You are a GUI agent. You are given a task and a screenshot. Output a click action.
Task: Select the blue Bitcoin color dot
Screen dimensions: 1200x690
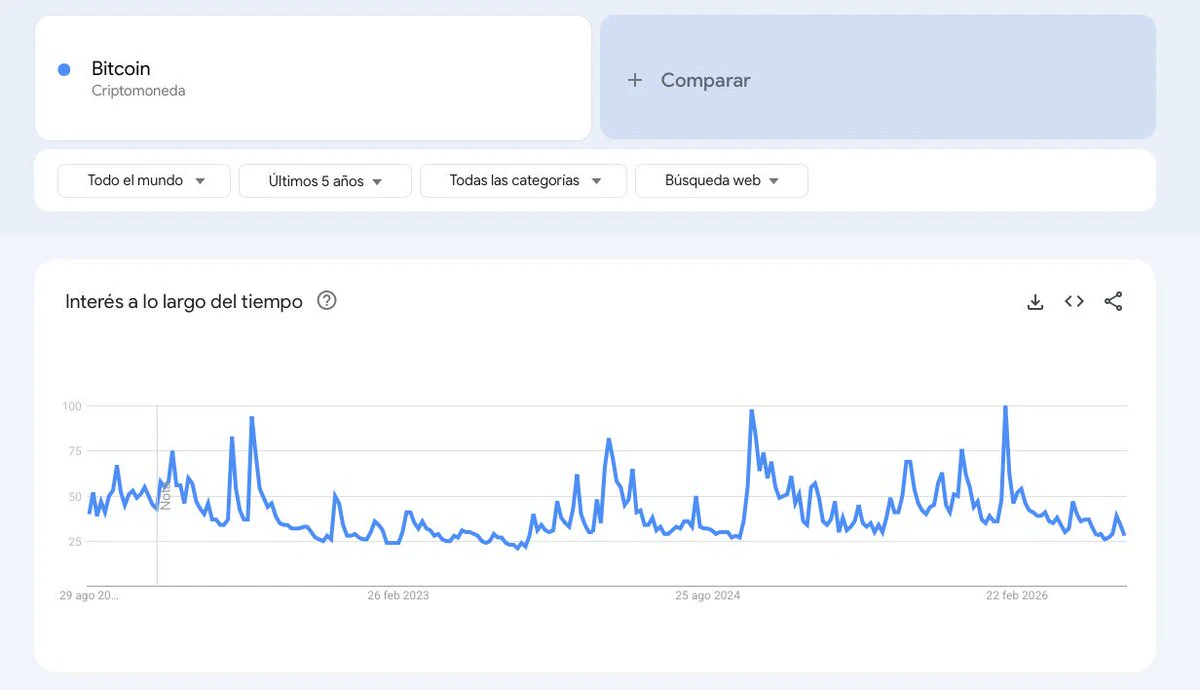pyautogui.click(x=64, y=69)
